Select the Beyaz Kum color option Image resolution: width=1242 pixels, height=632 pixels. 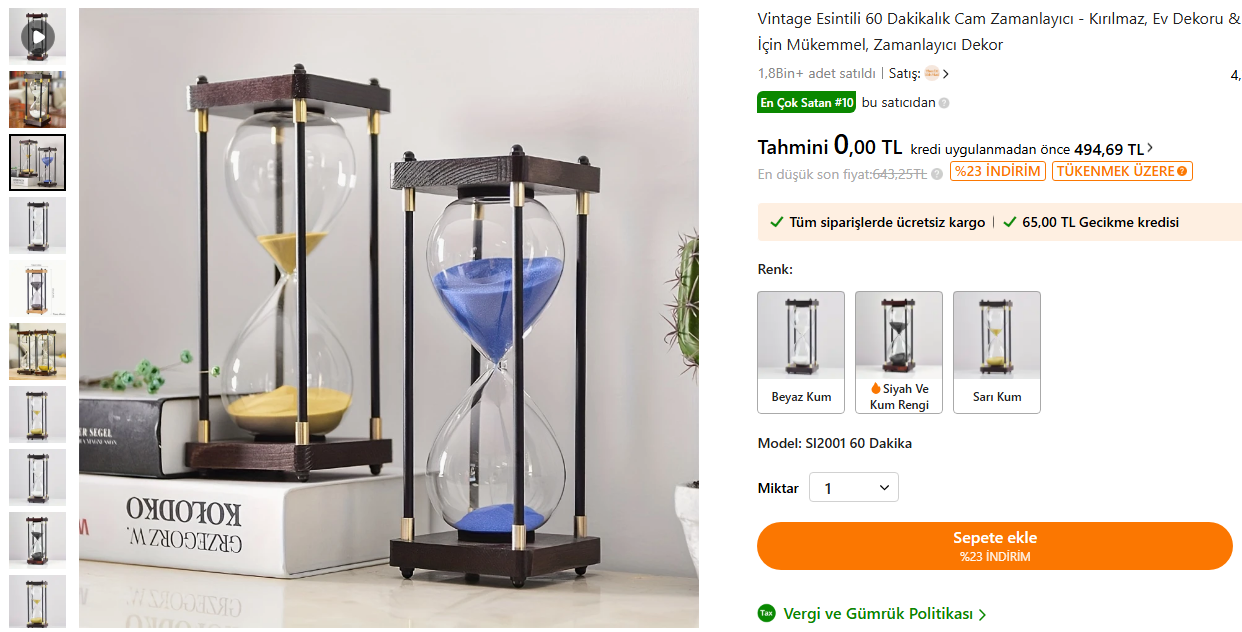pyautogui.click(x=801, y=352)
